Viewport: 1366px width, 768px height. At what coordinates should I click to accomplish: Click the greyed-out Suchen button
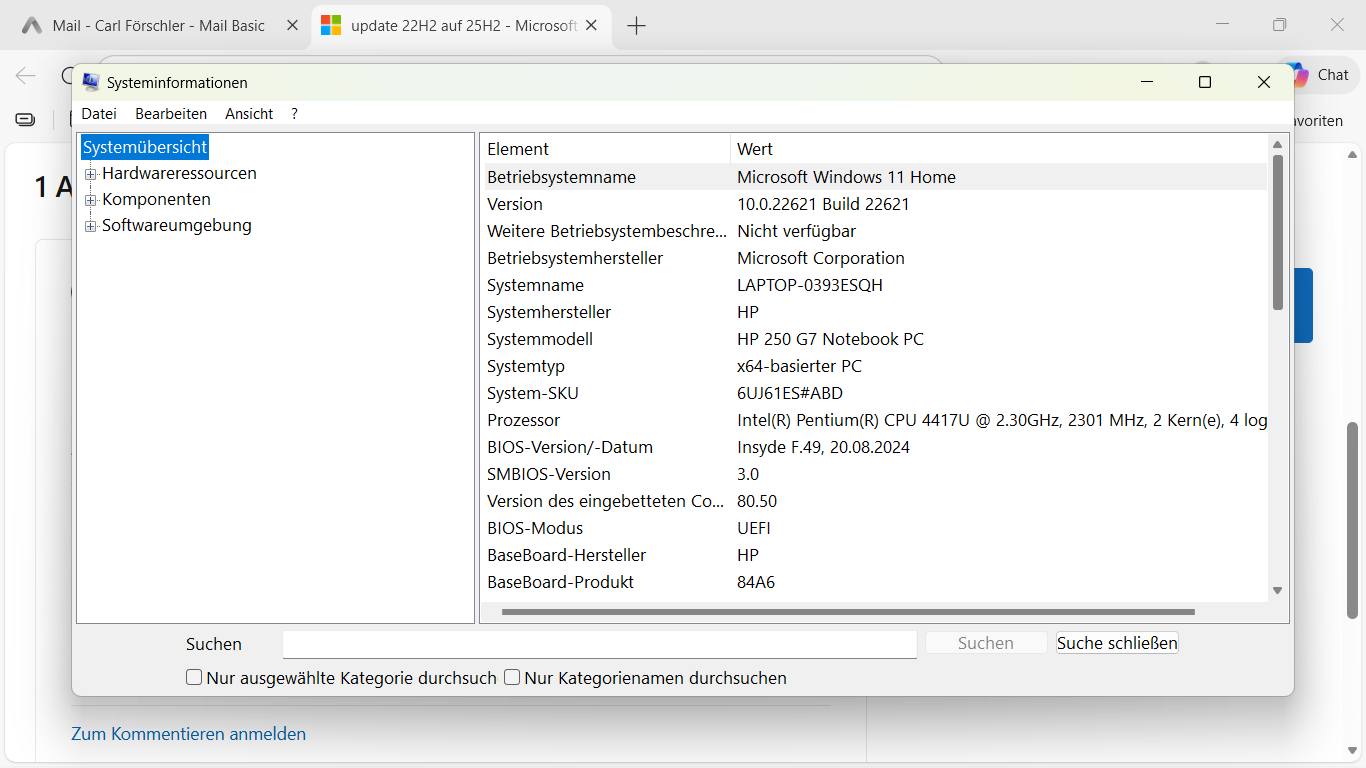tap(986, 643)
